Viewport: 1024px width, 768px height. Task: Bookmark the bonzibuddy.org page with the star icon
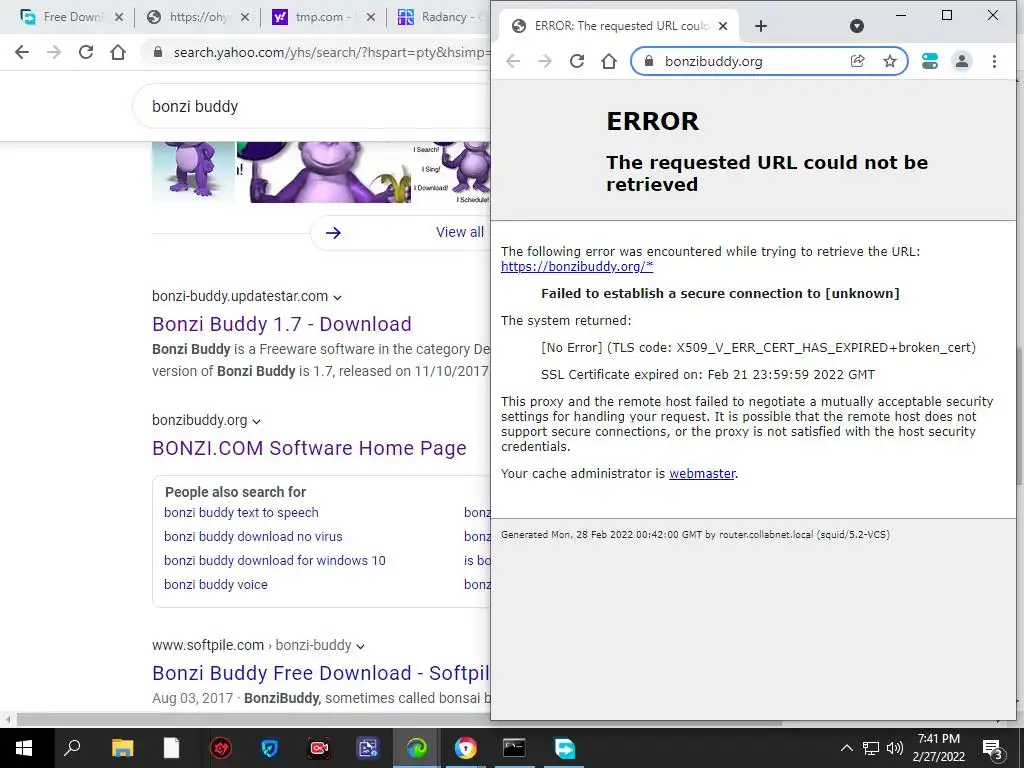[889, 61]
